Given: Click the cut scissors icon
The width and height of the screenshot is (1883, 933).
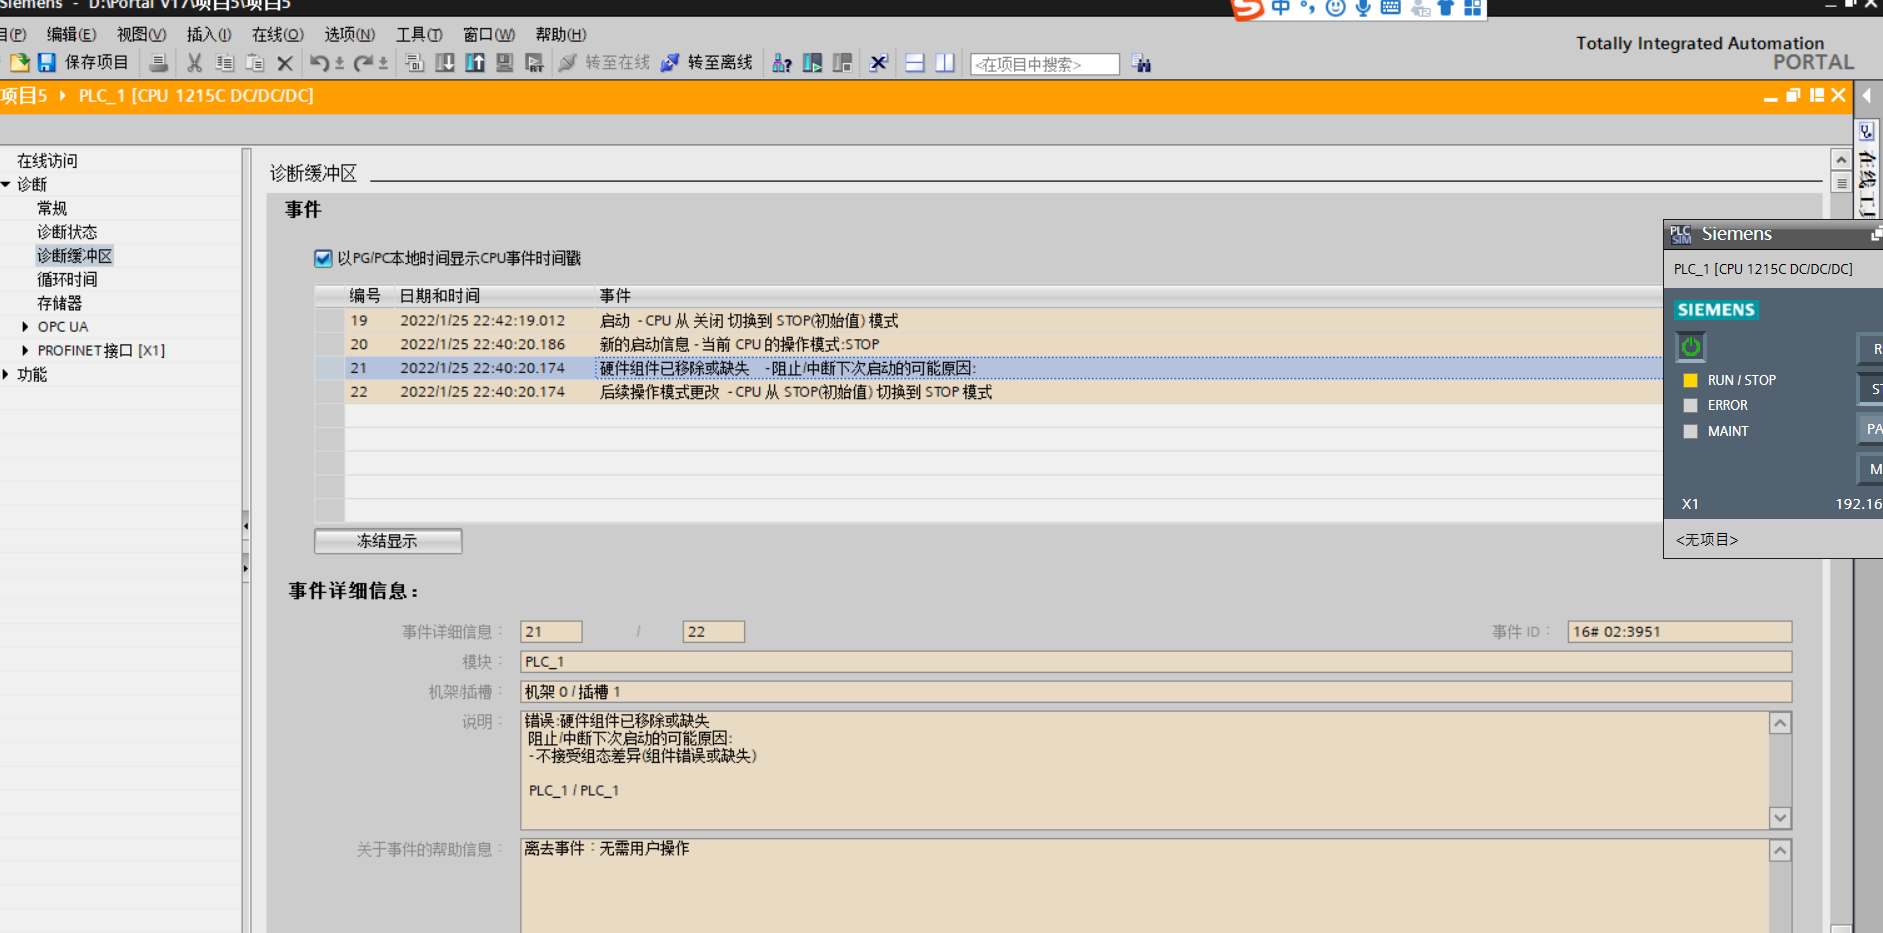Looking at the screenshot, I should coord(194,63).
